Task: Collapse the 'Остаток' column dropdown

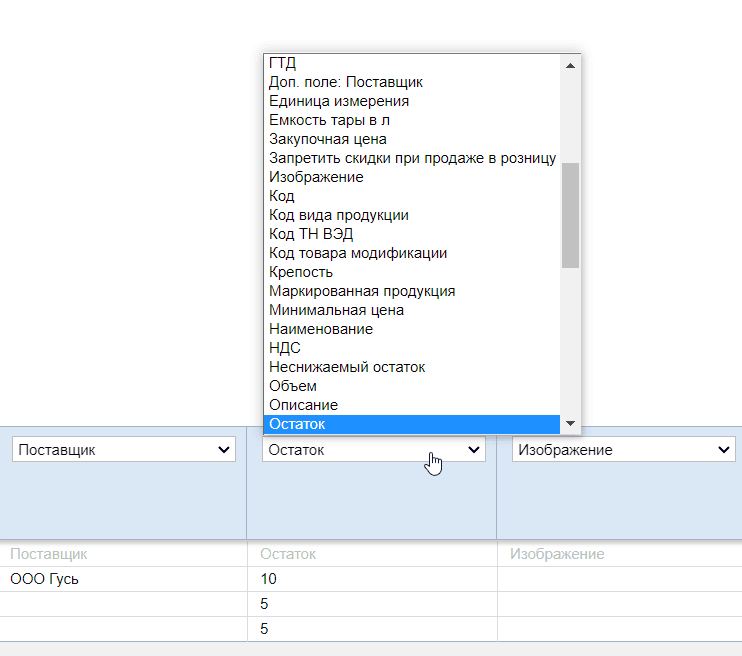Action: pos(373,450)
